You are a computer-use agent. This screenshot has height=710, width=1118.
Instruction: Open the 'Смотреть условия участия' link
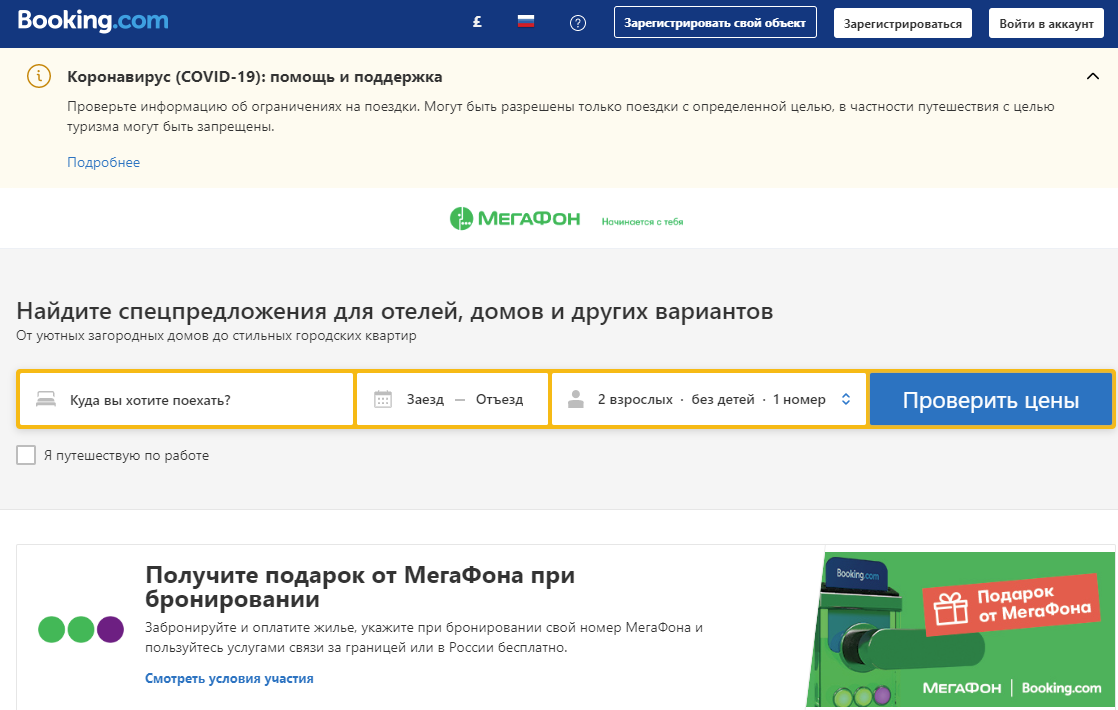coord(229,679)
